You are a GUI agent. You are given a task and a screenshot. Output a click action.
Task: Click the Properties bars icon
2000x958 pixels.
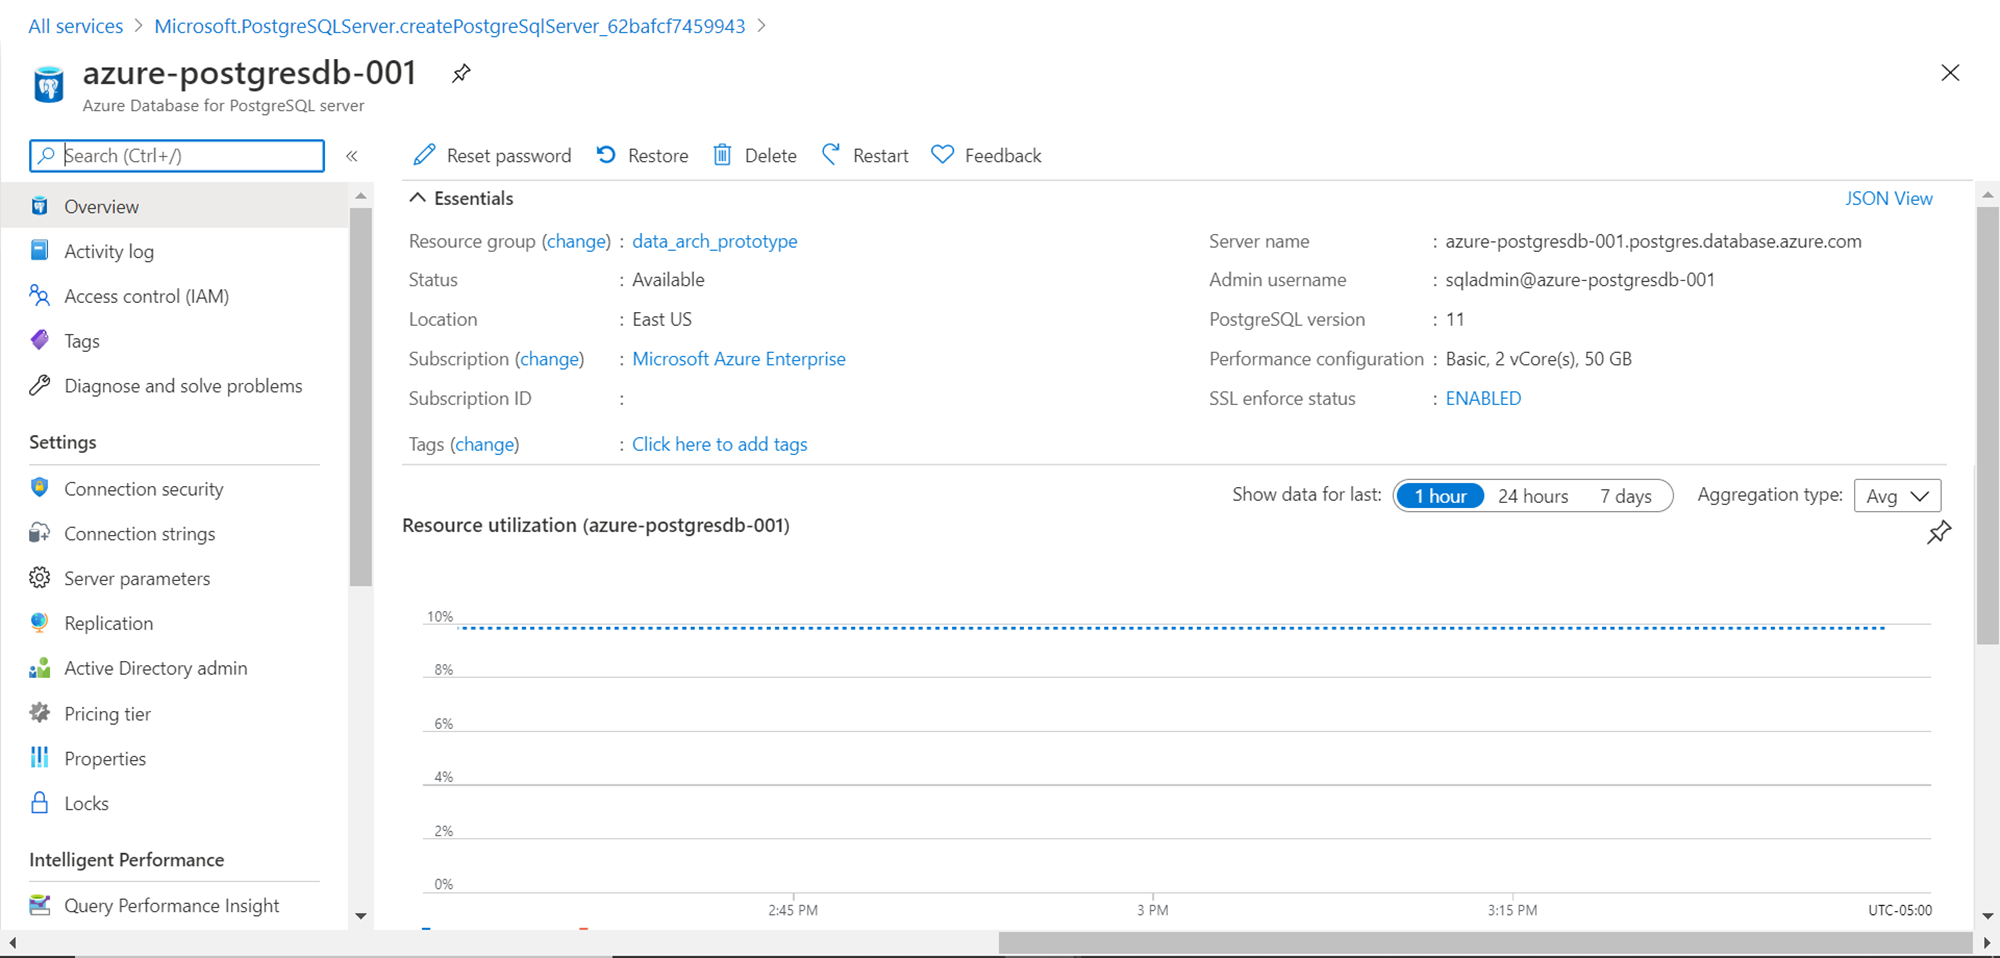40,758
